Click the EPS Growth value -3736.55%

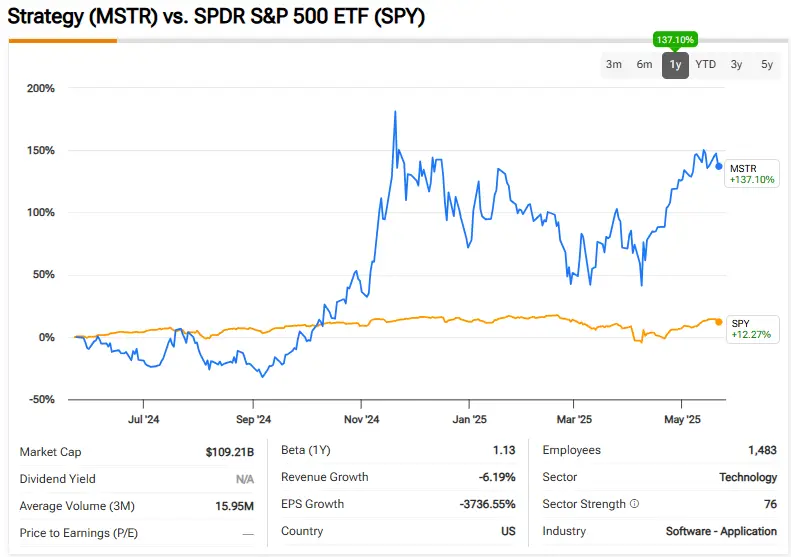pos(487,504)
